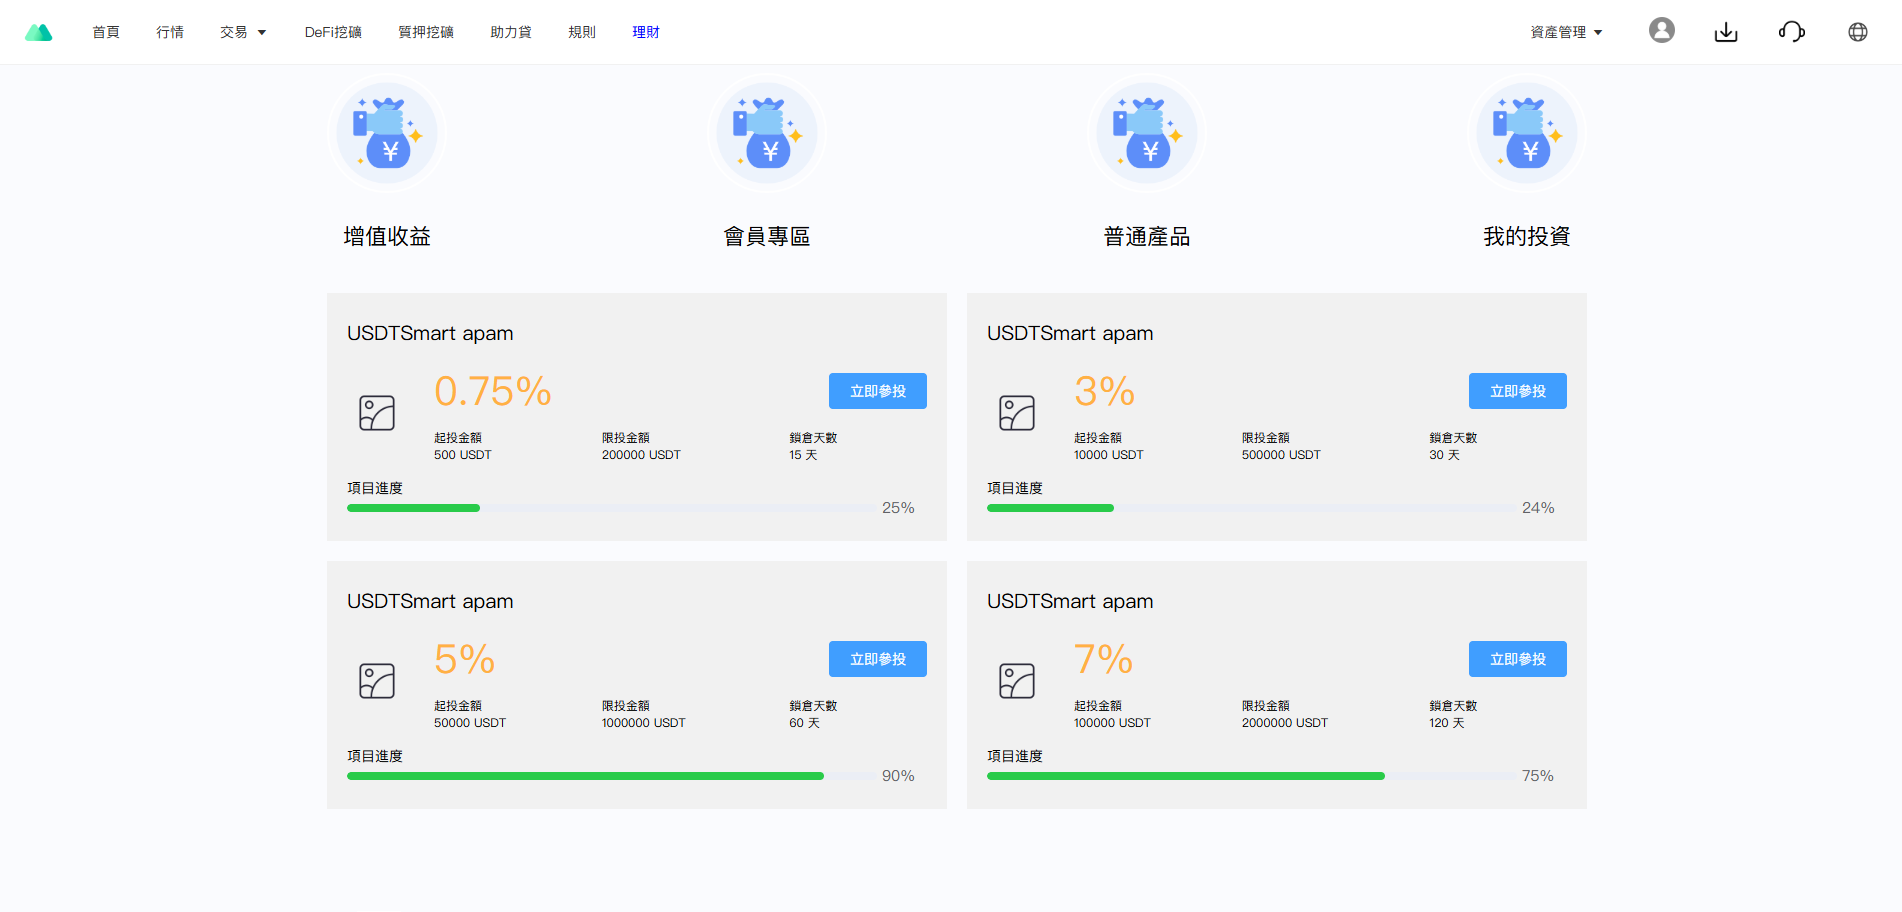
Task: Open the user profile avatar icon
Action: click(1661, 31)
